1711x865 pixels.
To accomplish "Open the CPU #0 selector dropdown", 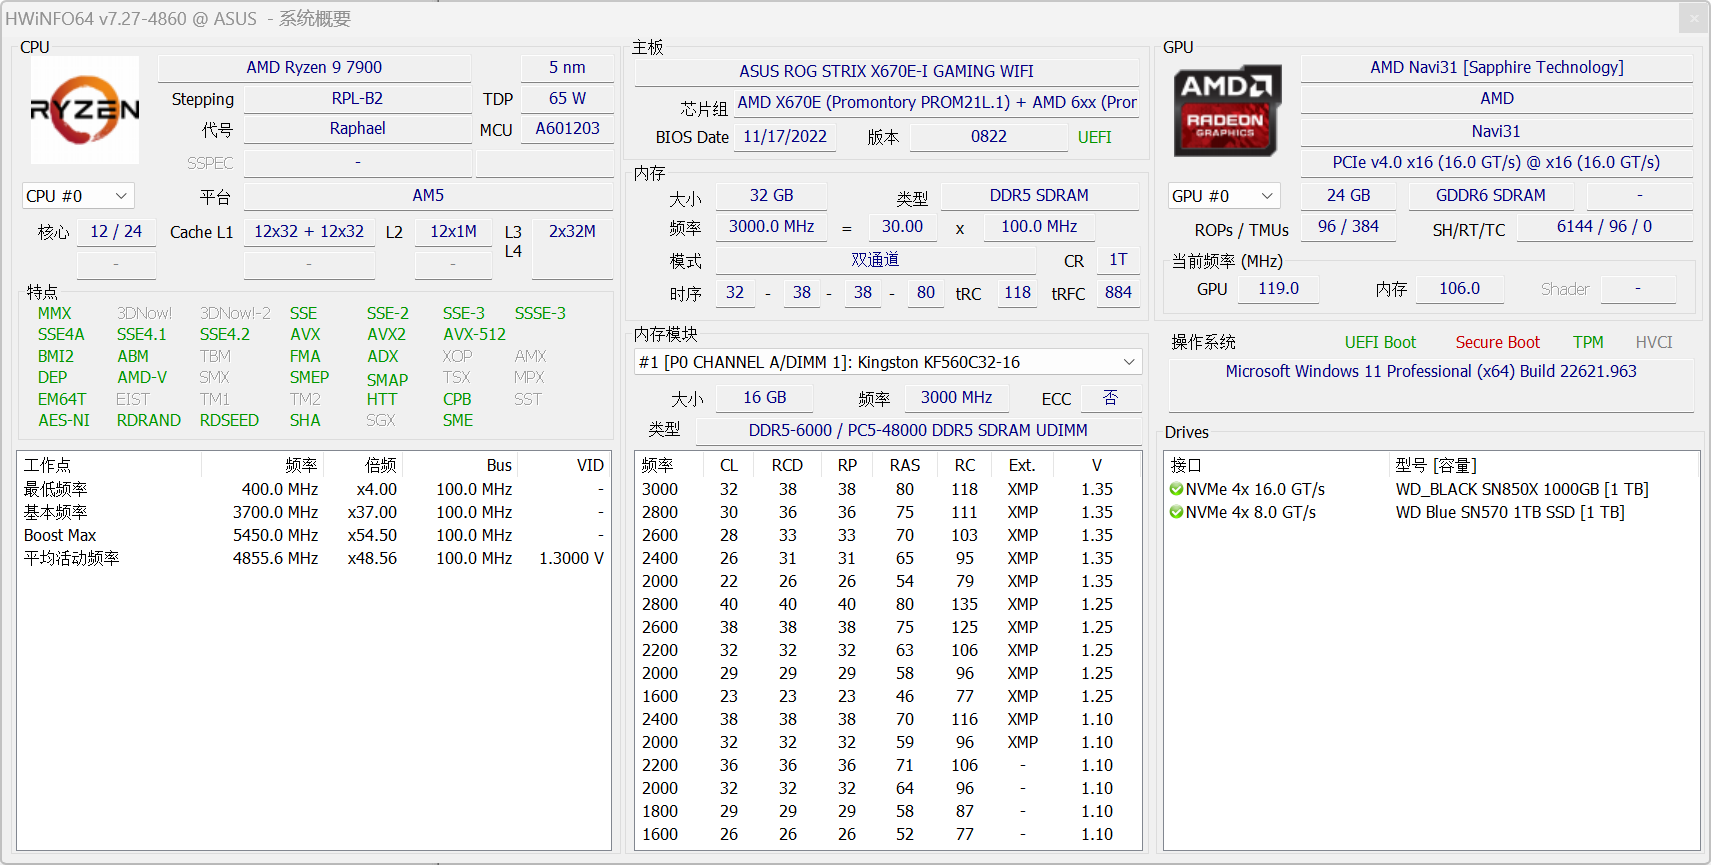I will [78, 196].
